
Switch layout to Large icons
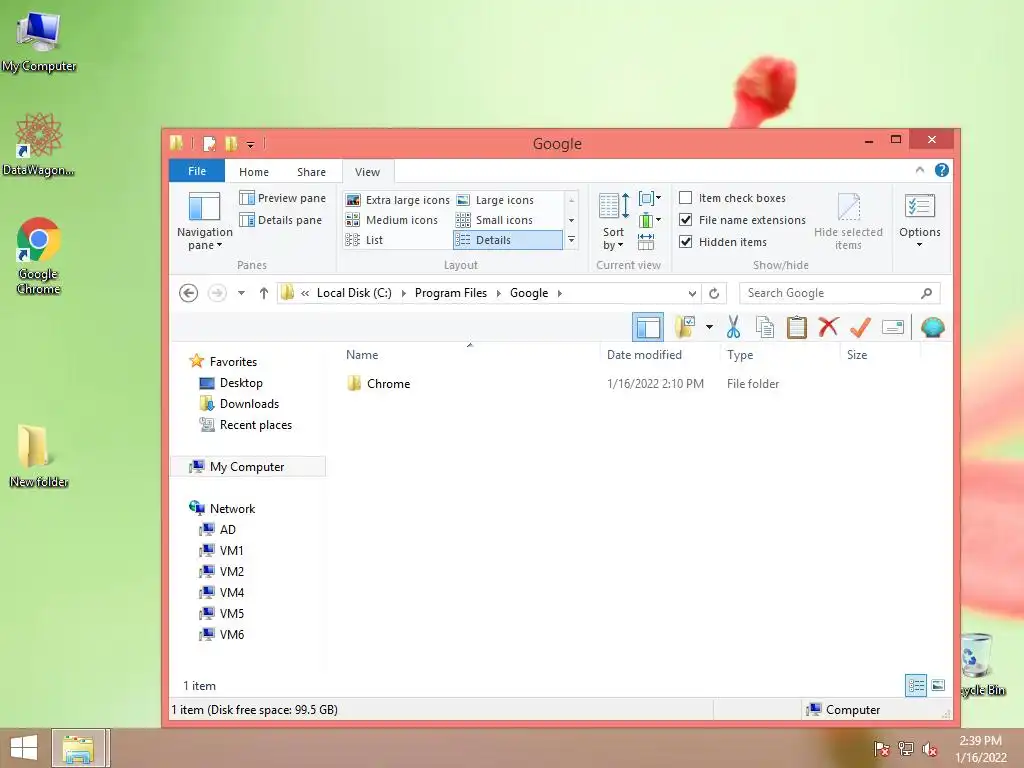click(x=495, y=200)
